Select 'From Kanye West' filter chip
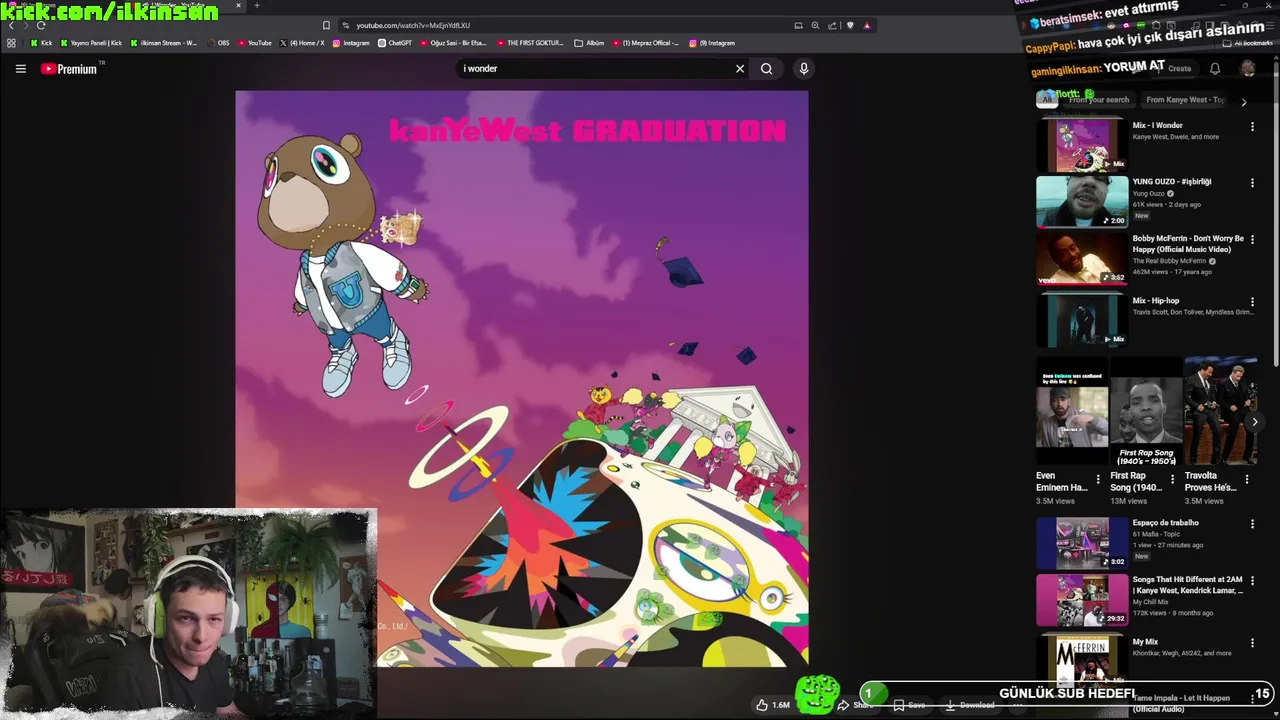This screenshot has height=720, width=1280. [1185, 100]
